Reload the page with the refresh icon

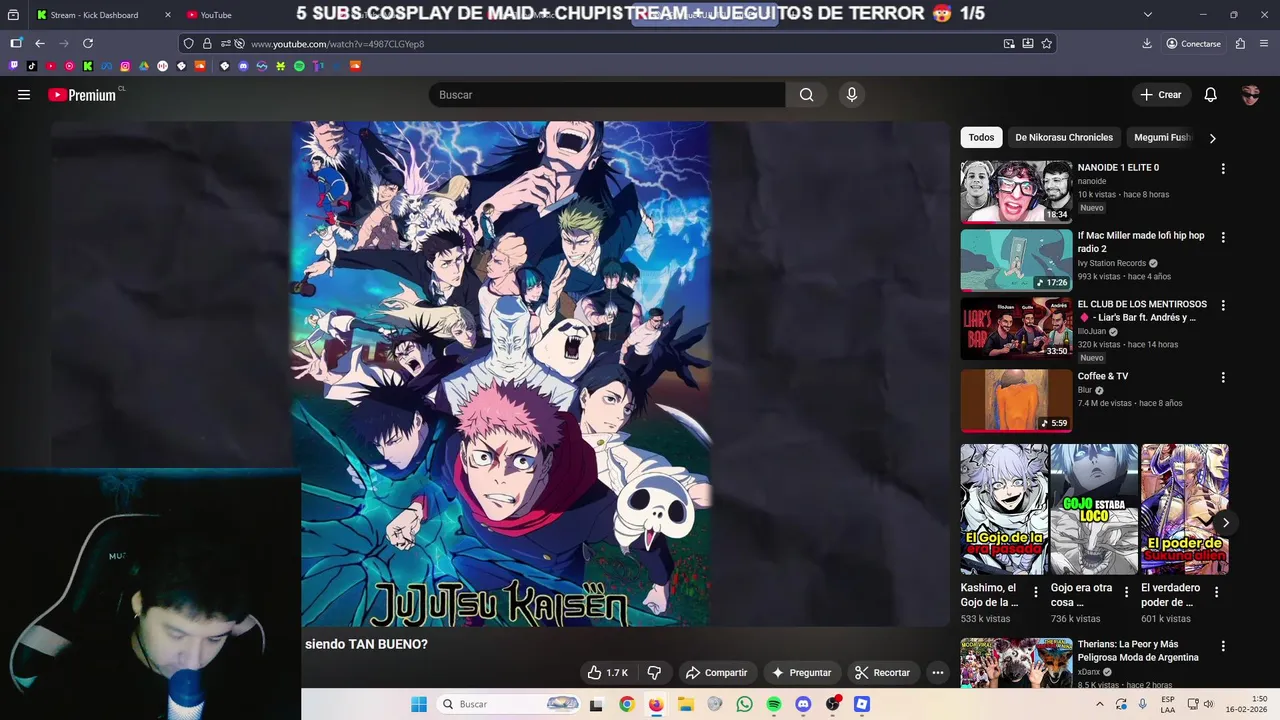coord(88,44)
